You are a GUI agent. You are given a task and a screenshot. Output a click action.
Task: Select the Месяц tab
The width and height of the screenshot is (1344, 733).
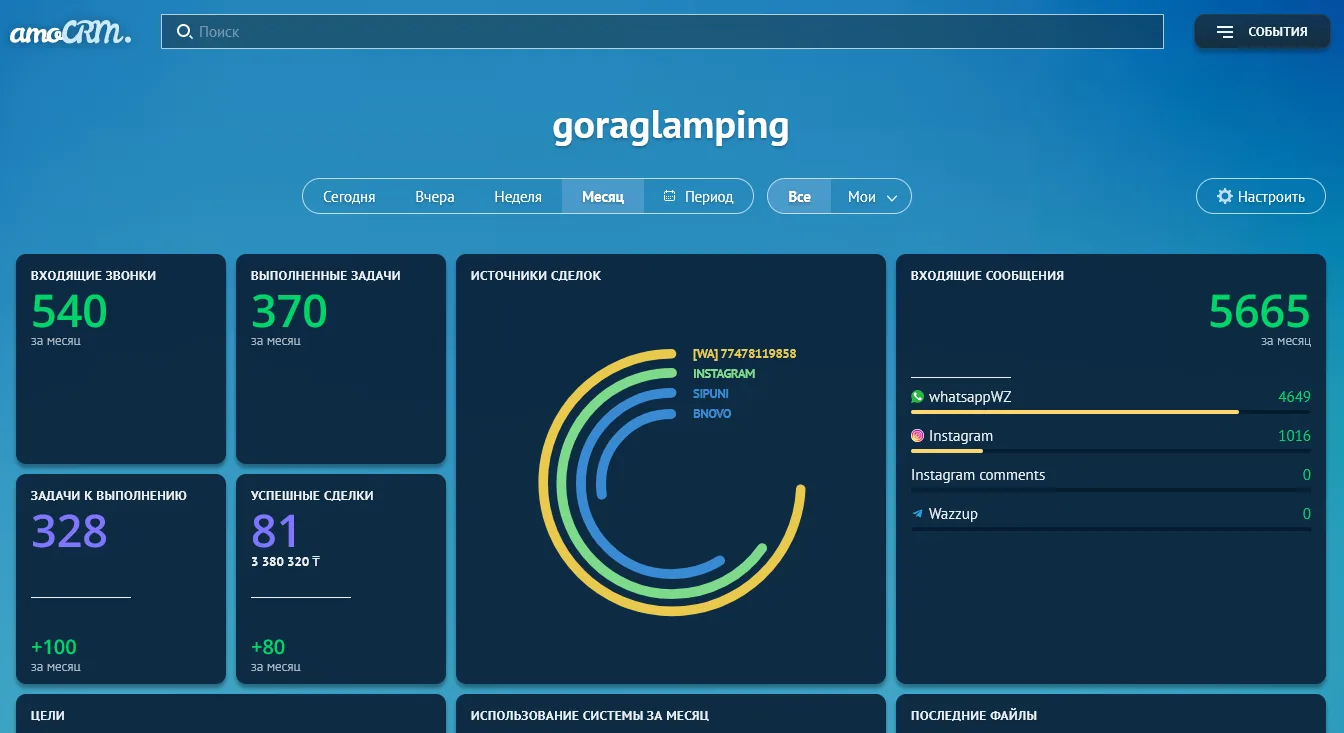pyautogui.click(x=603, y=197)
